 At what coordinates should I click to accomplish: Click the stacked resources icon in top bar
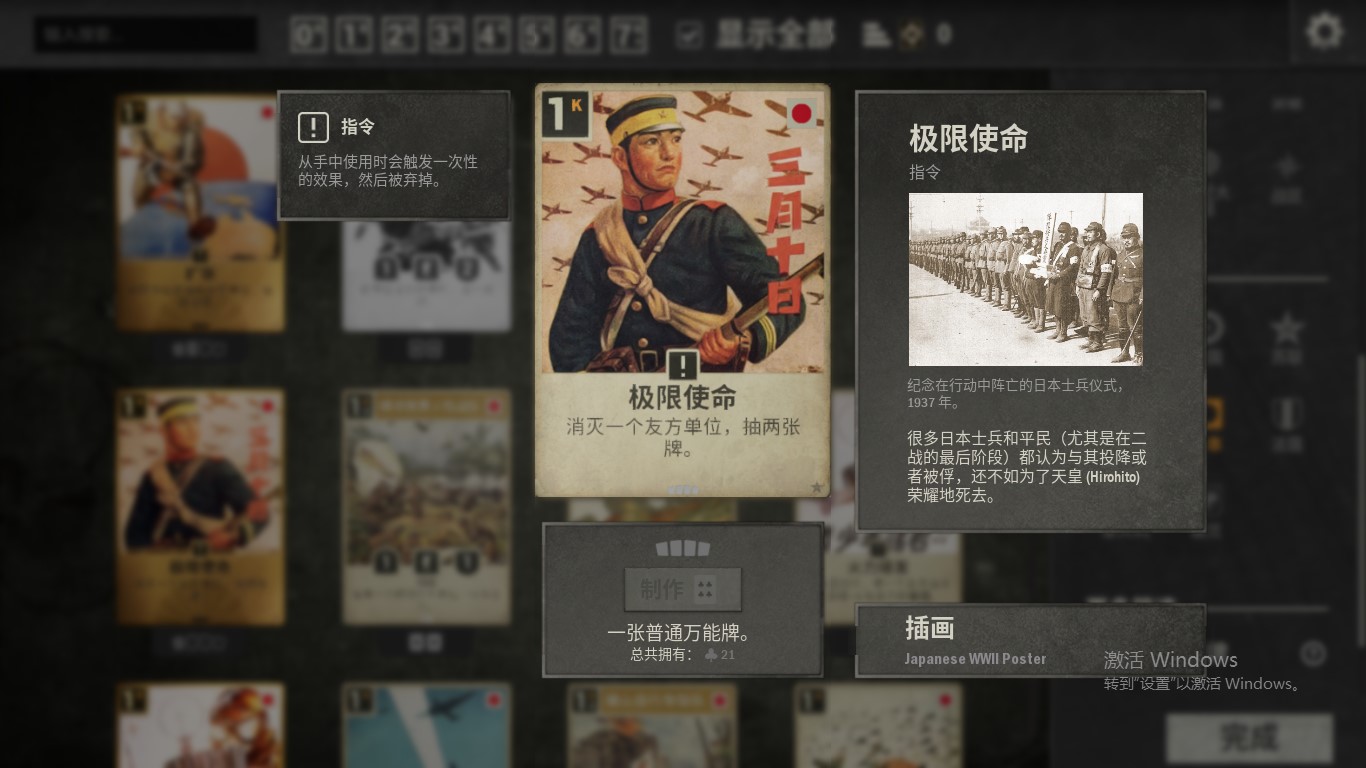click(877, 34)
